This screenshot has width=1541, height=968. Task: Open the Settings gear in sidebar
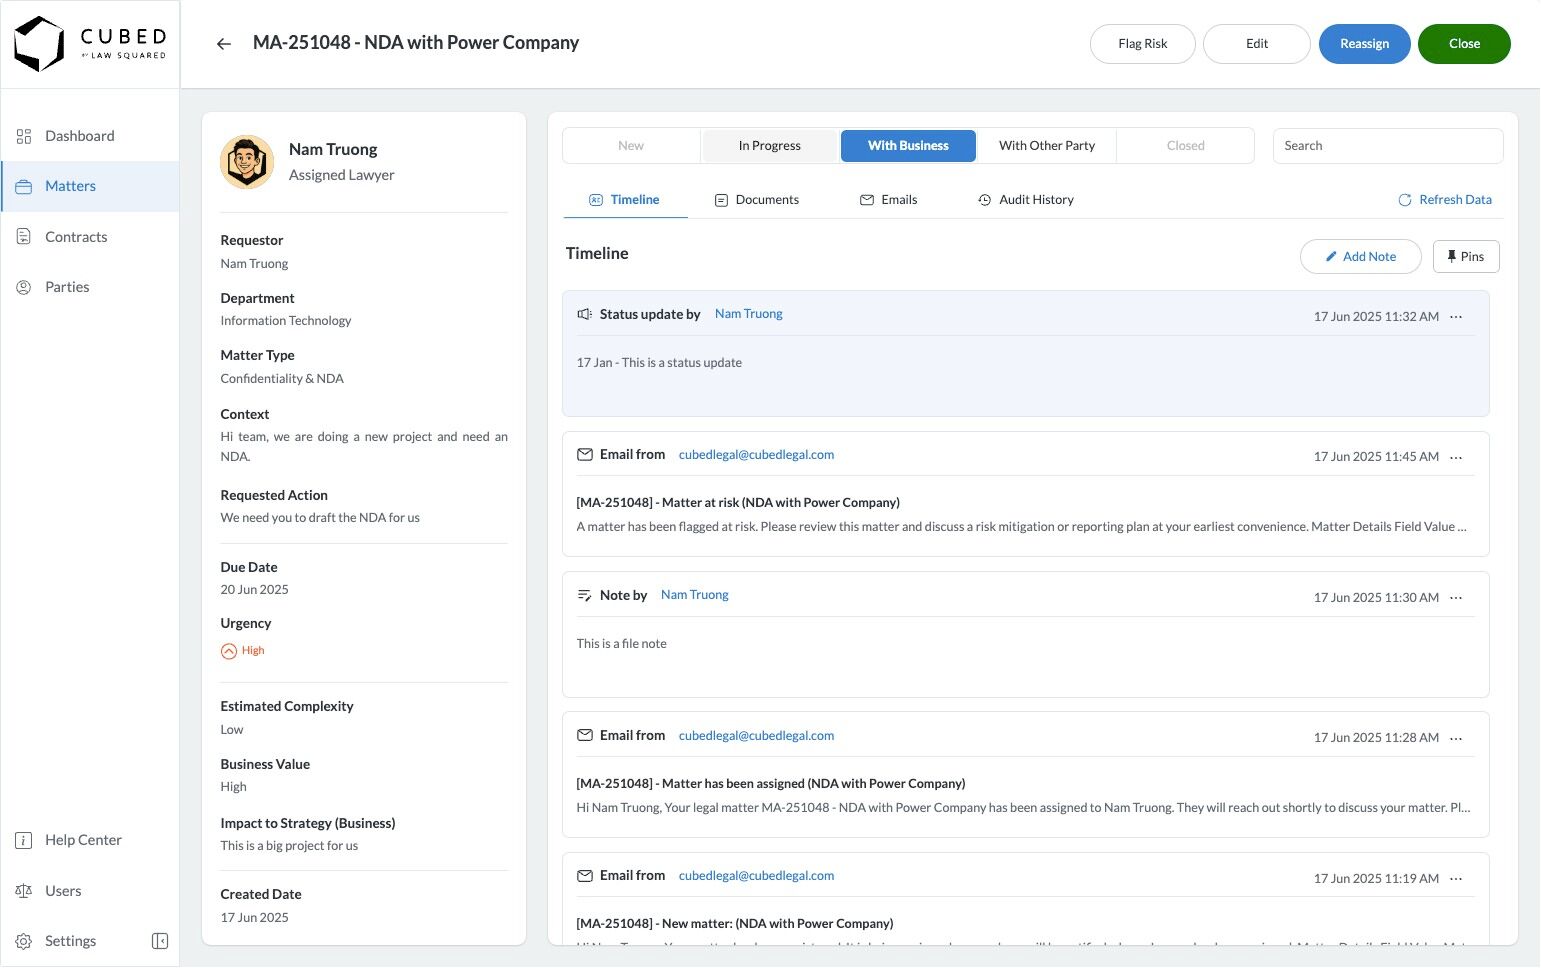(x=24, y=941)
